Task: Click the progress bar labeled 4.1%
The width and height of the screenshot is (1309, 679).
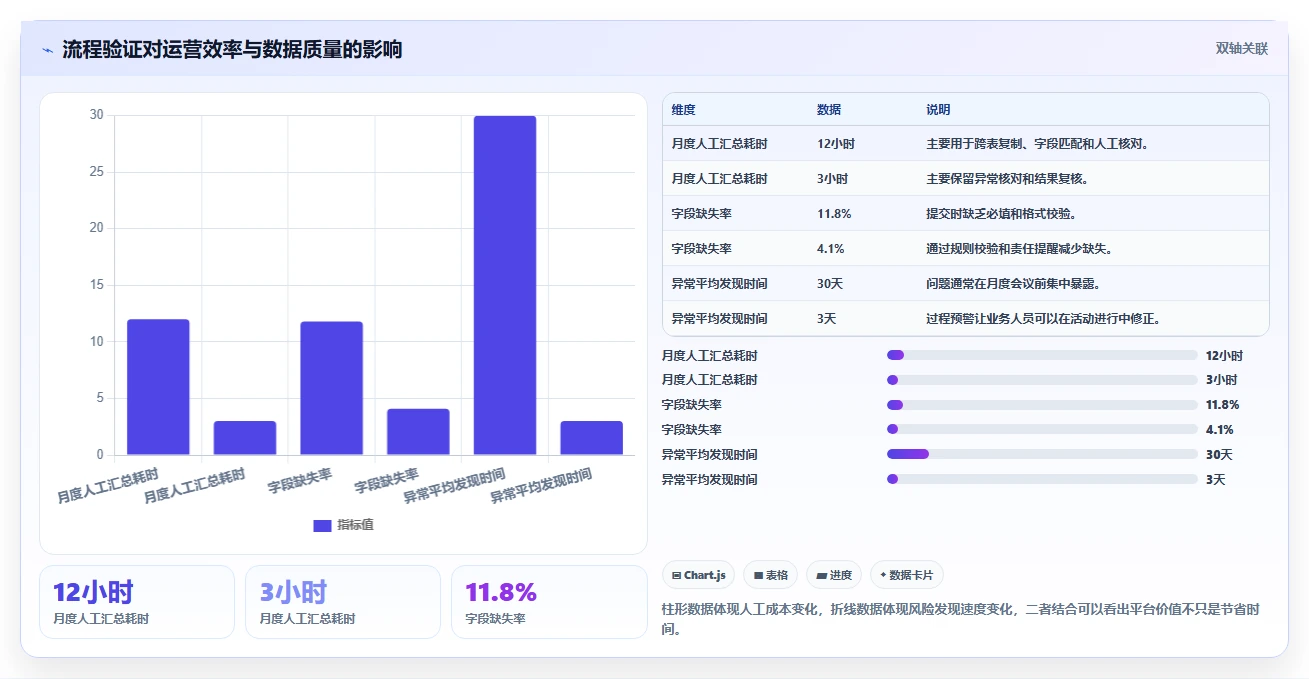Action: tap(1042, 429)
